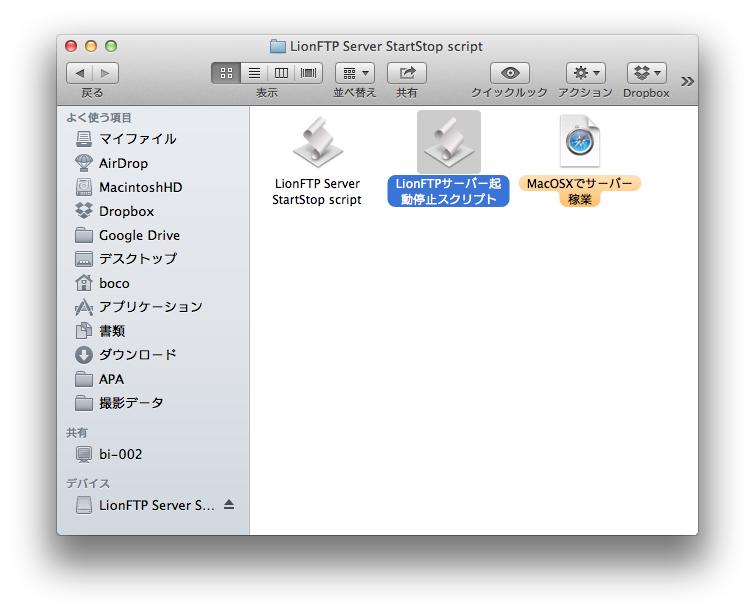Eject the LionFTP Server disk
The height and width of the screenshot is (614, 755).
click(229, 505)
